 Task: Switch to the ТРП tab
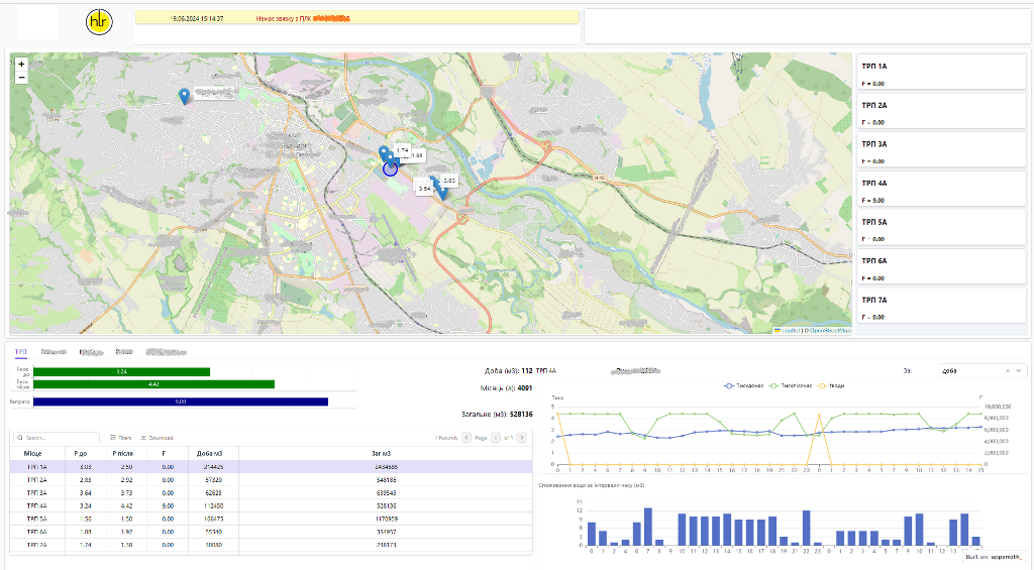tap(20, 352)
